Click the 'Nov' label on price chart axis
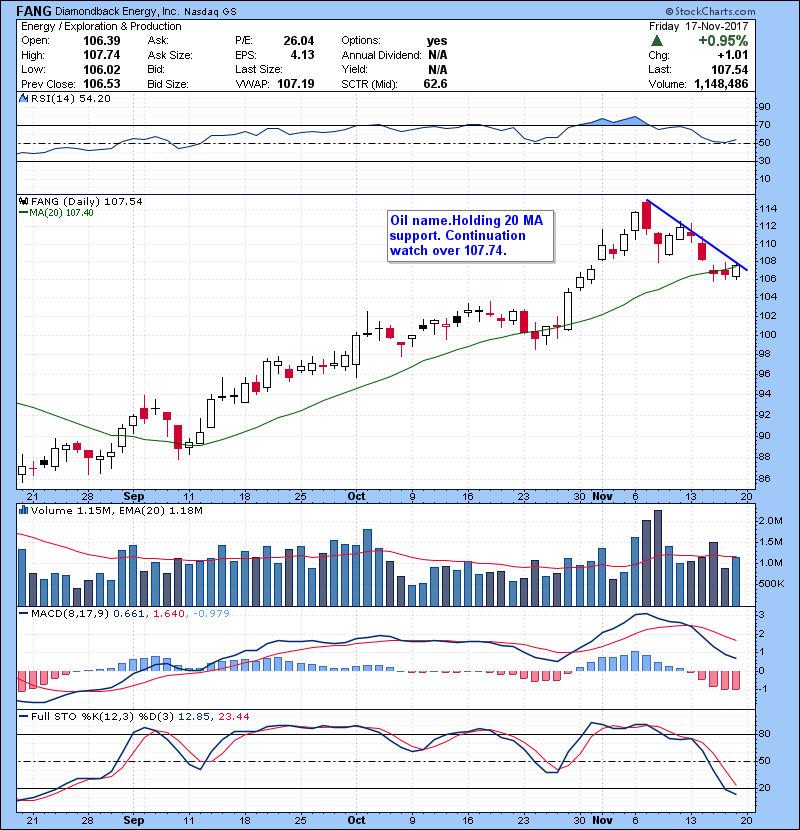The image size is (800, 830). pyautogui.click(x=603, y=497)
